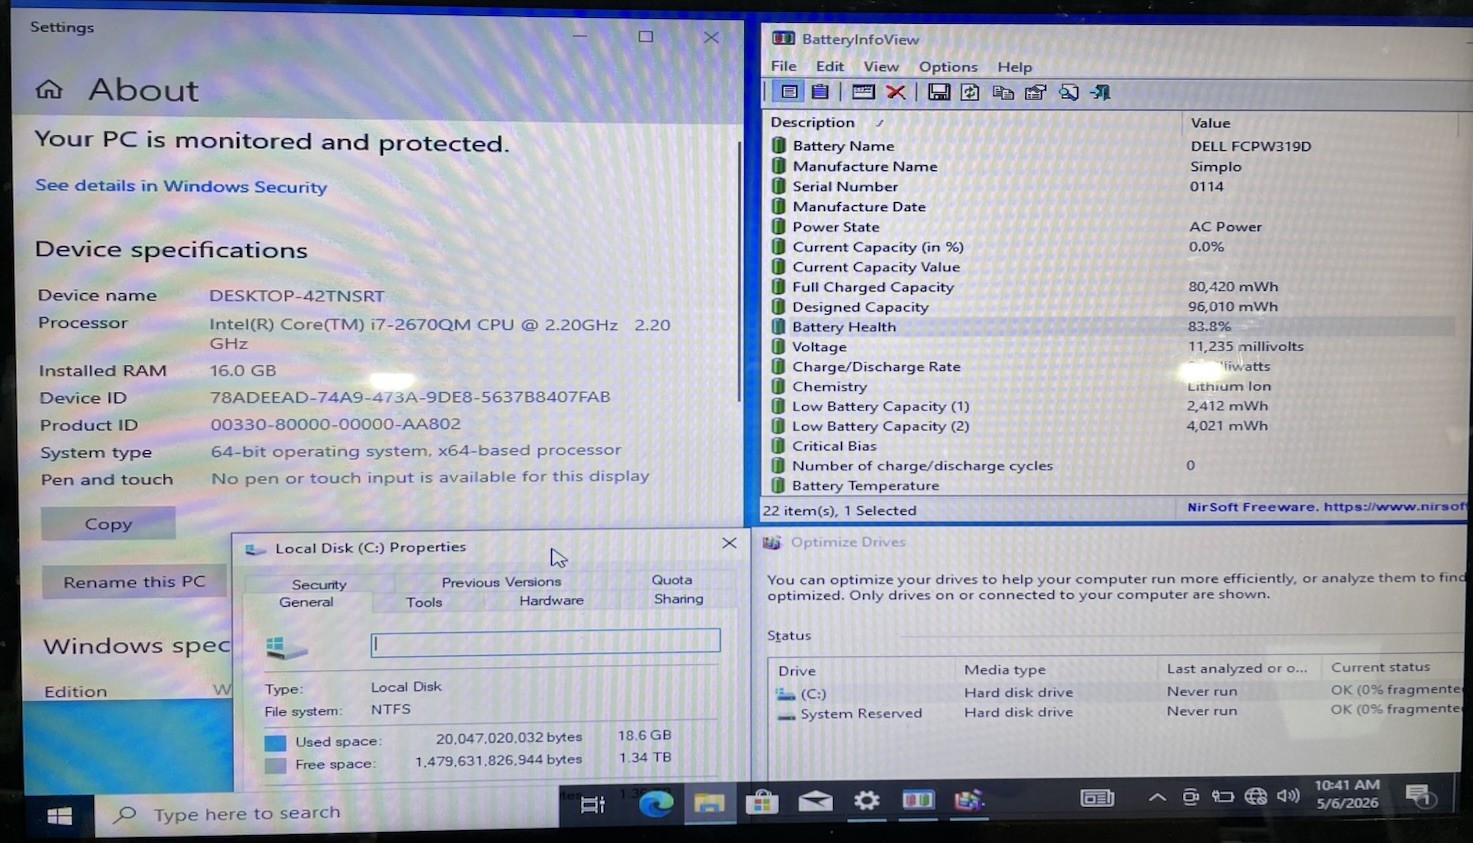Click the Value column header in BatteryInfoView
The width and height of the screenshot is (1473, 843).
pos(1322,122)
